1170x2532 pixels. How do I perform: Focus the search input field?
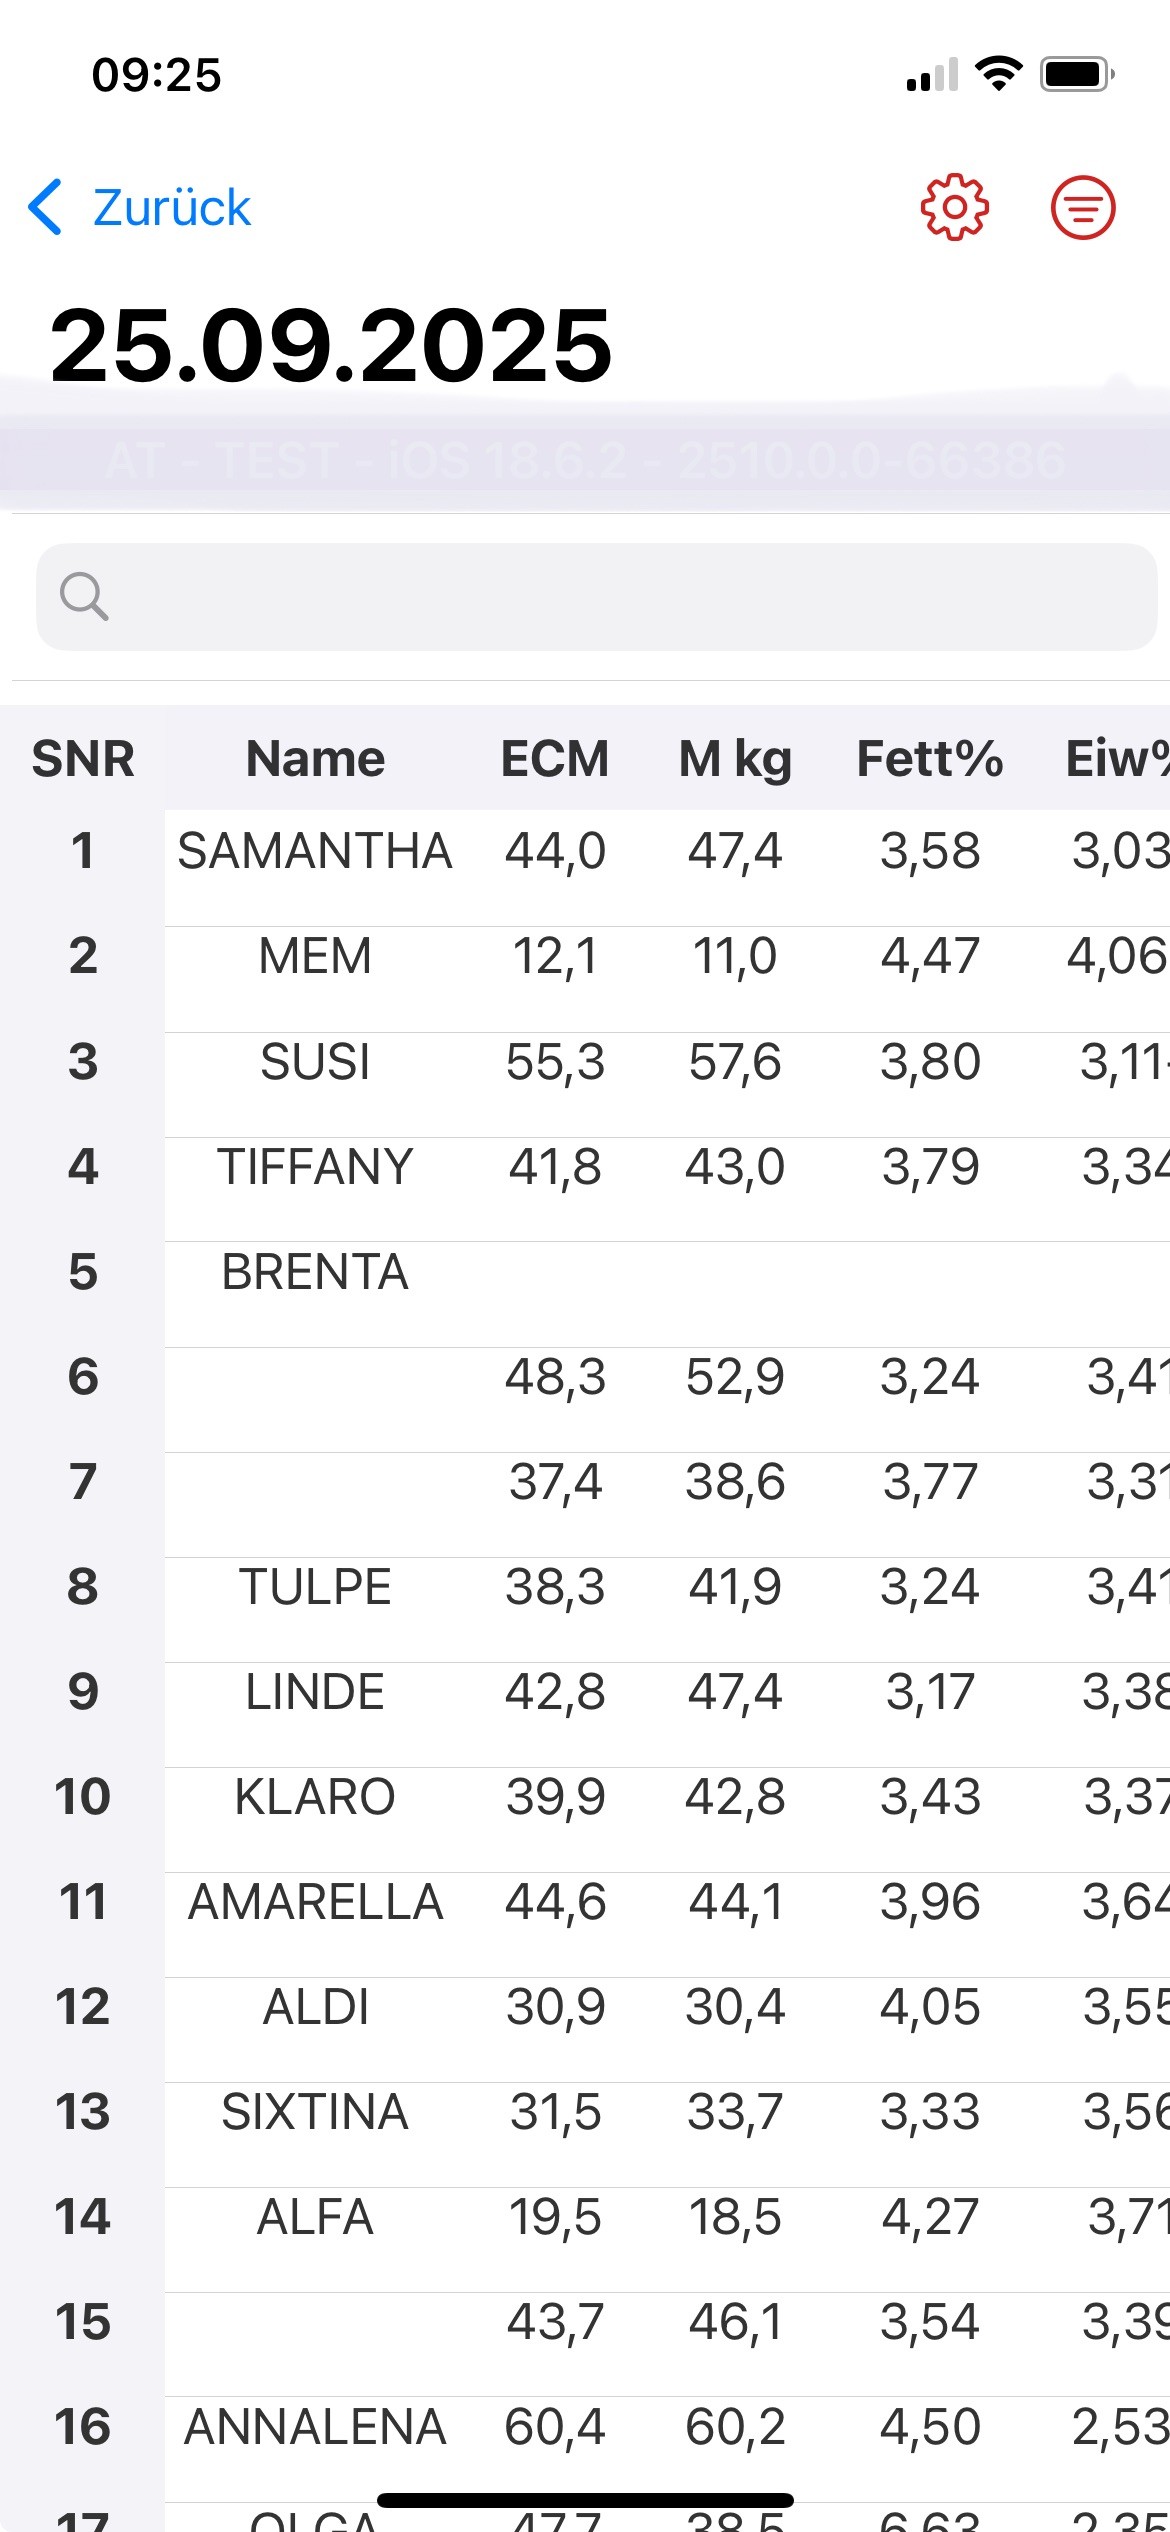click(x=620, y=597)
